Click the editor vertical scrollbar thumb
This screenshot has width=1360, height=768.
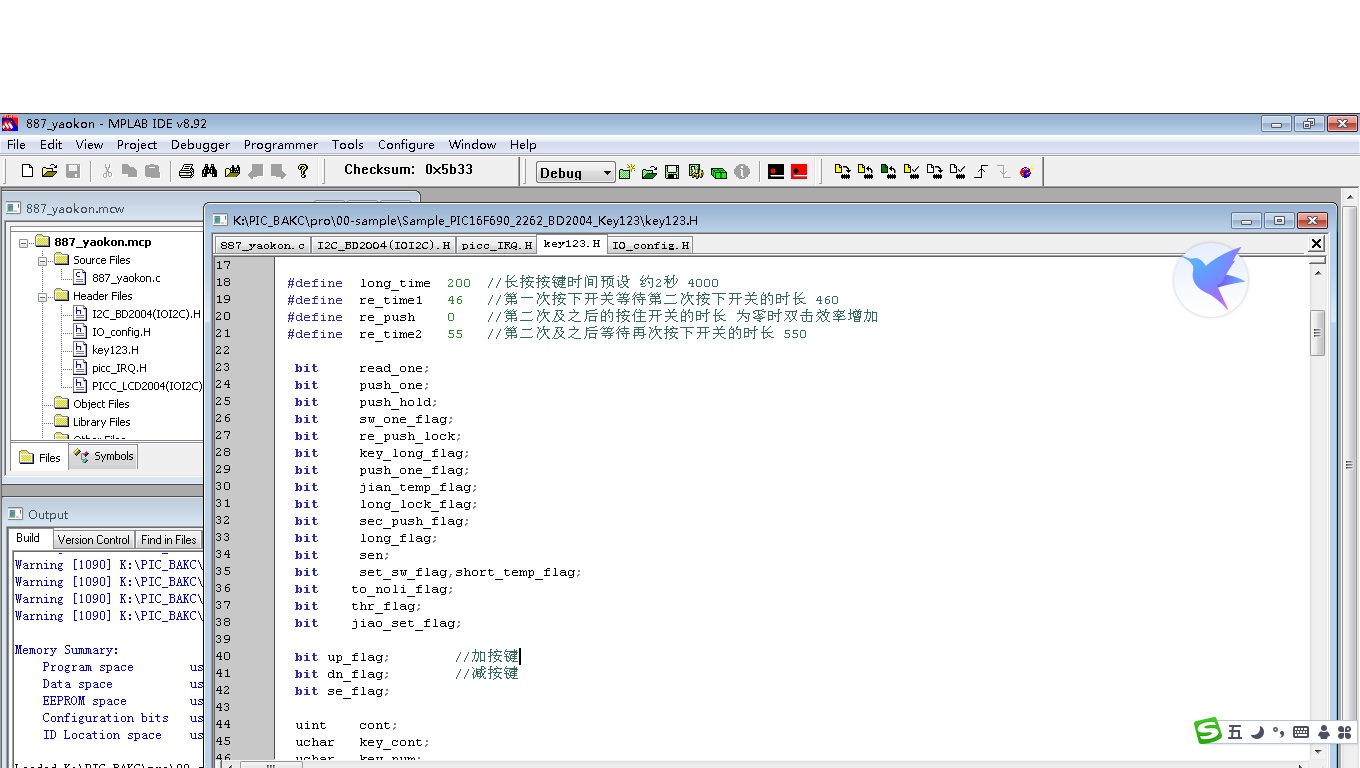(1318, 333)
